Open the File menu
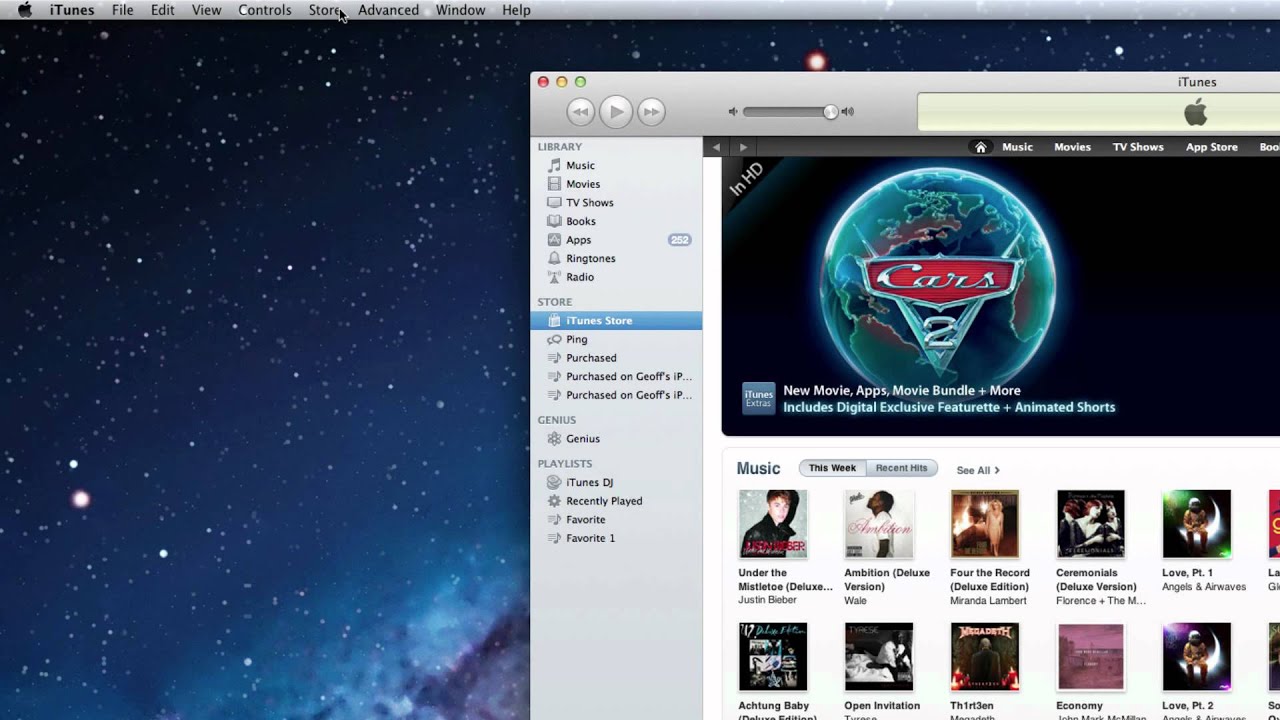This screenshot has height=720, width=1280. 123,10
